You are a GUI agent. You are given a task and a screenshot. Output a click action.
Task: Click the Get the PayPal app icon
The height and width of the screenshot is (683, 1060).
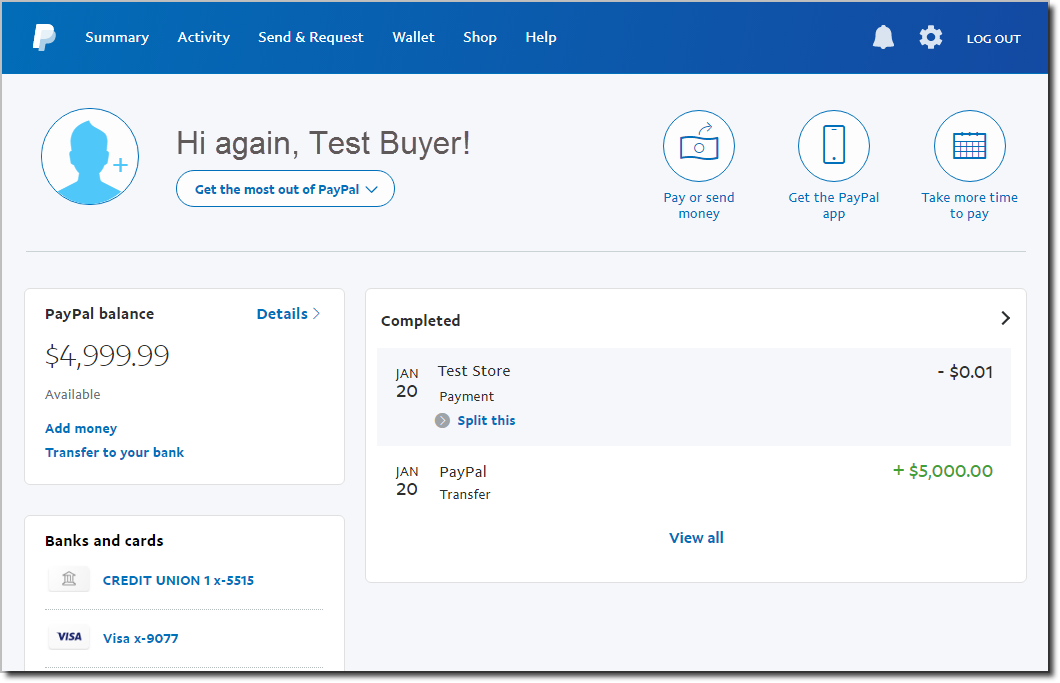pos(834,146)
